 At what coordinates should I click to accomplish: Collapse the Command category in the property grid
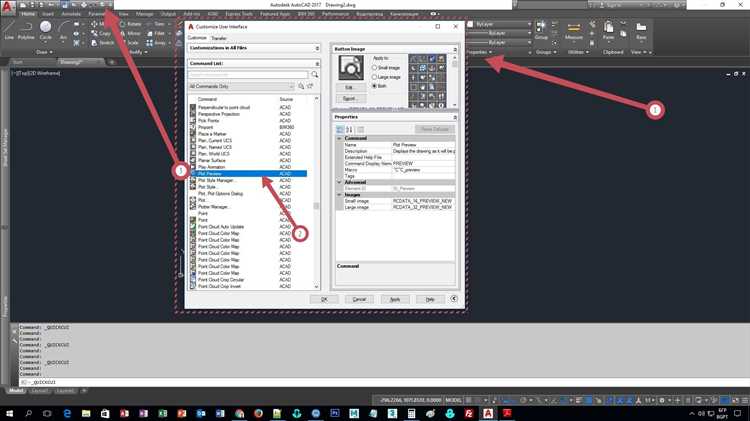[x=339, y=138]
